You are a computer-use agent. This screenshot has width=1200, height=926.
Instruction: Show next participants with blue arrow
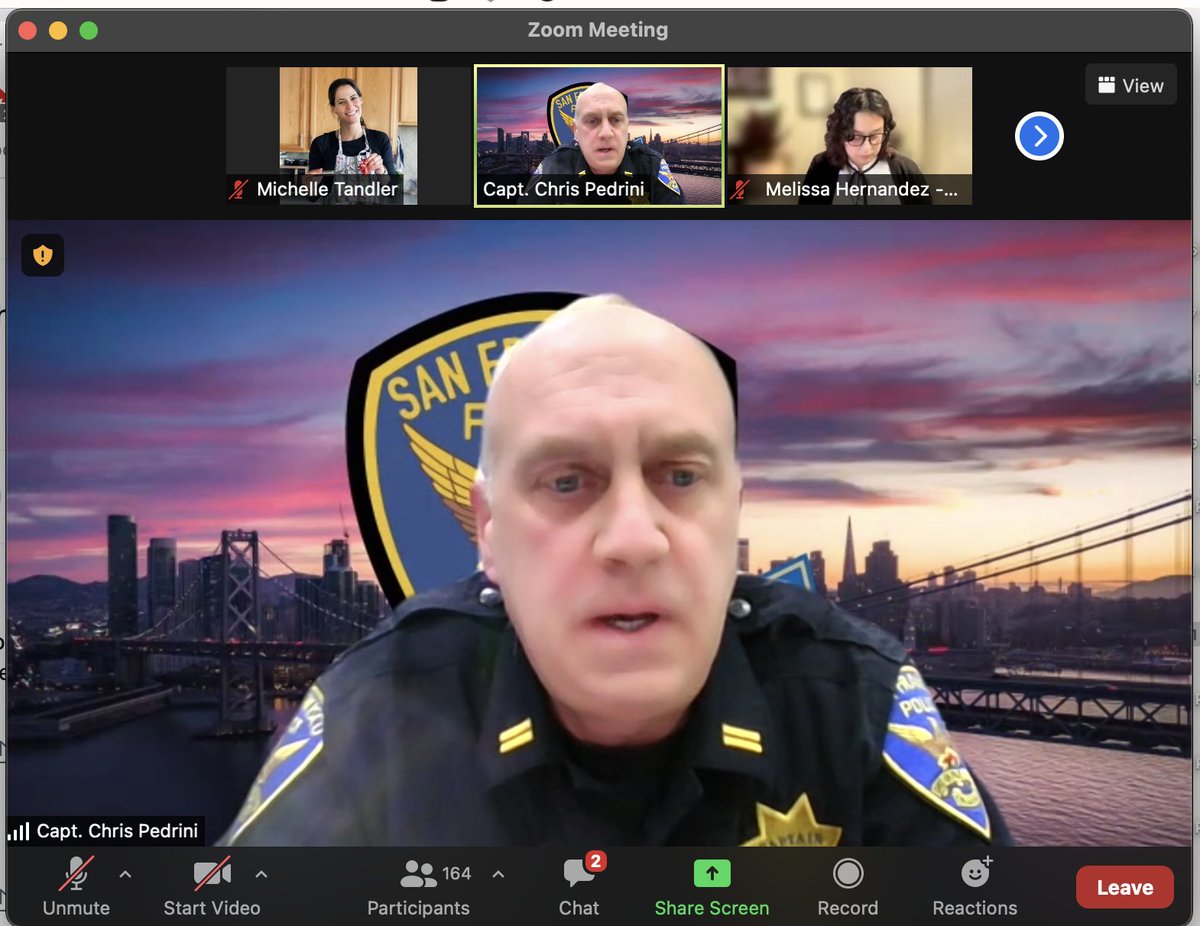point(1039,136)
